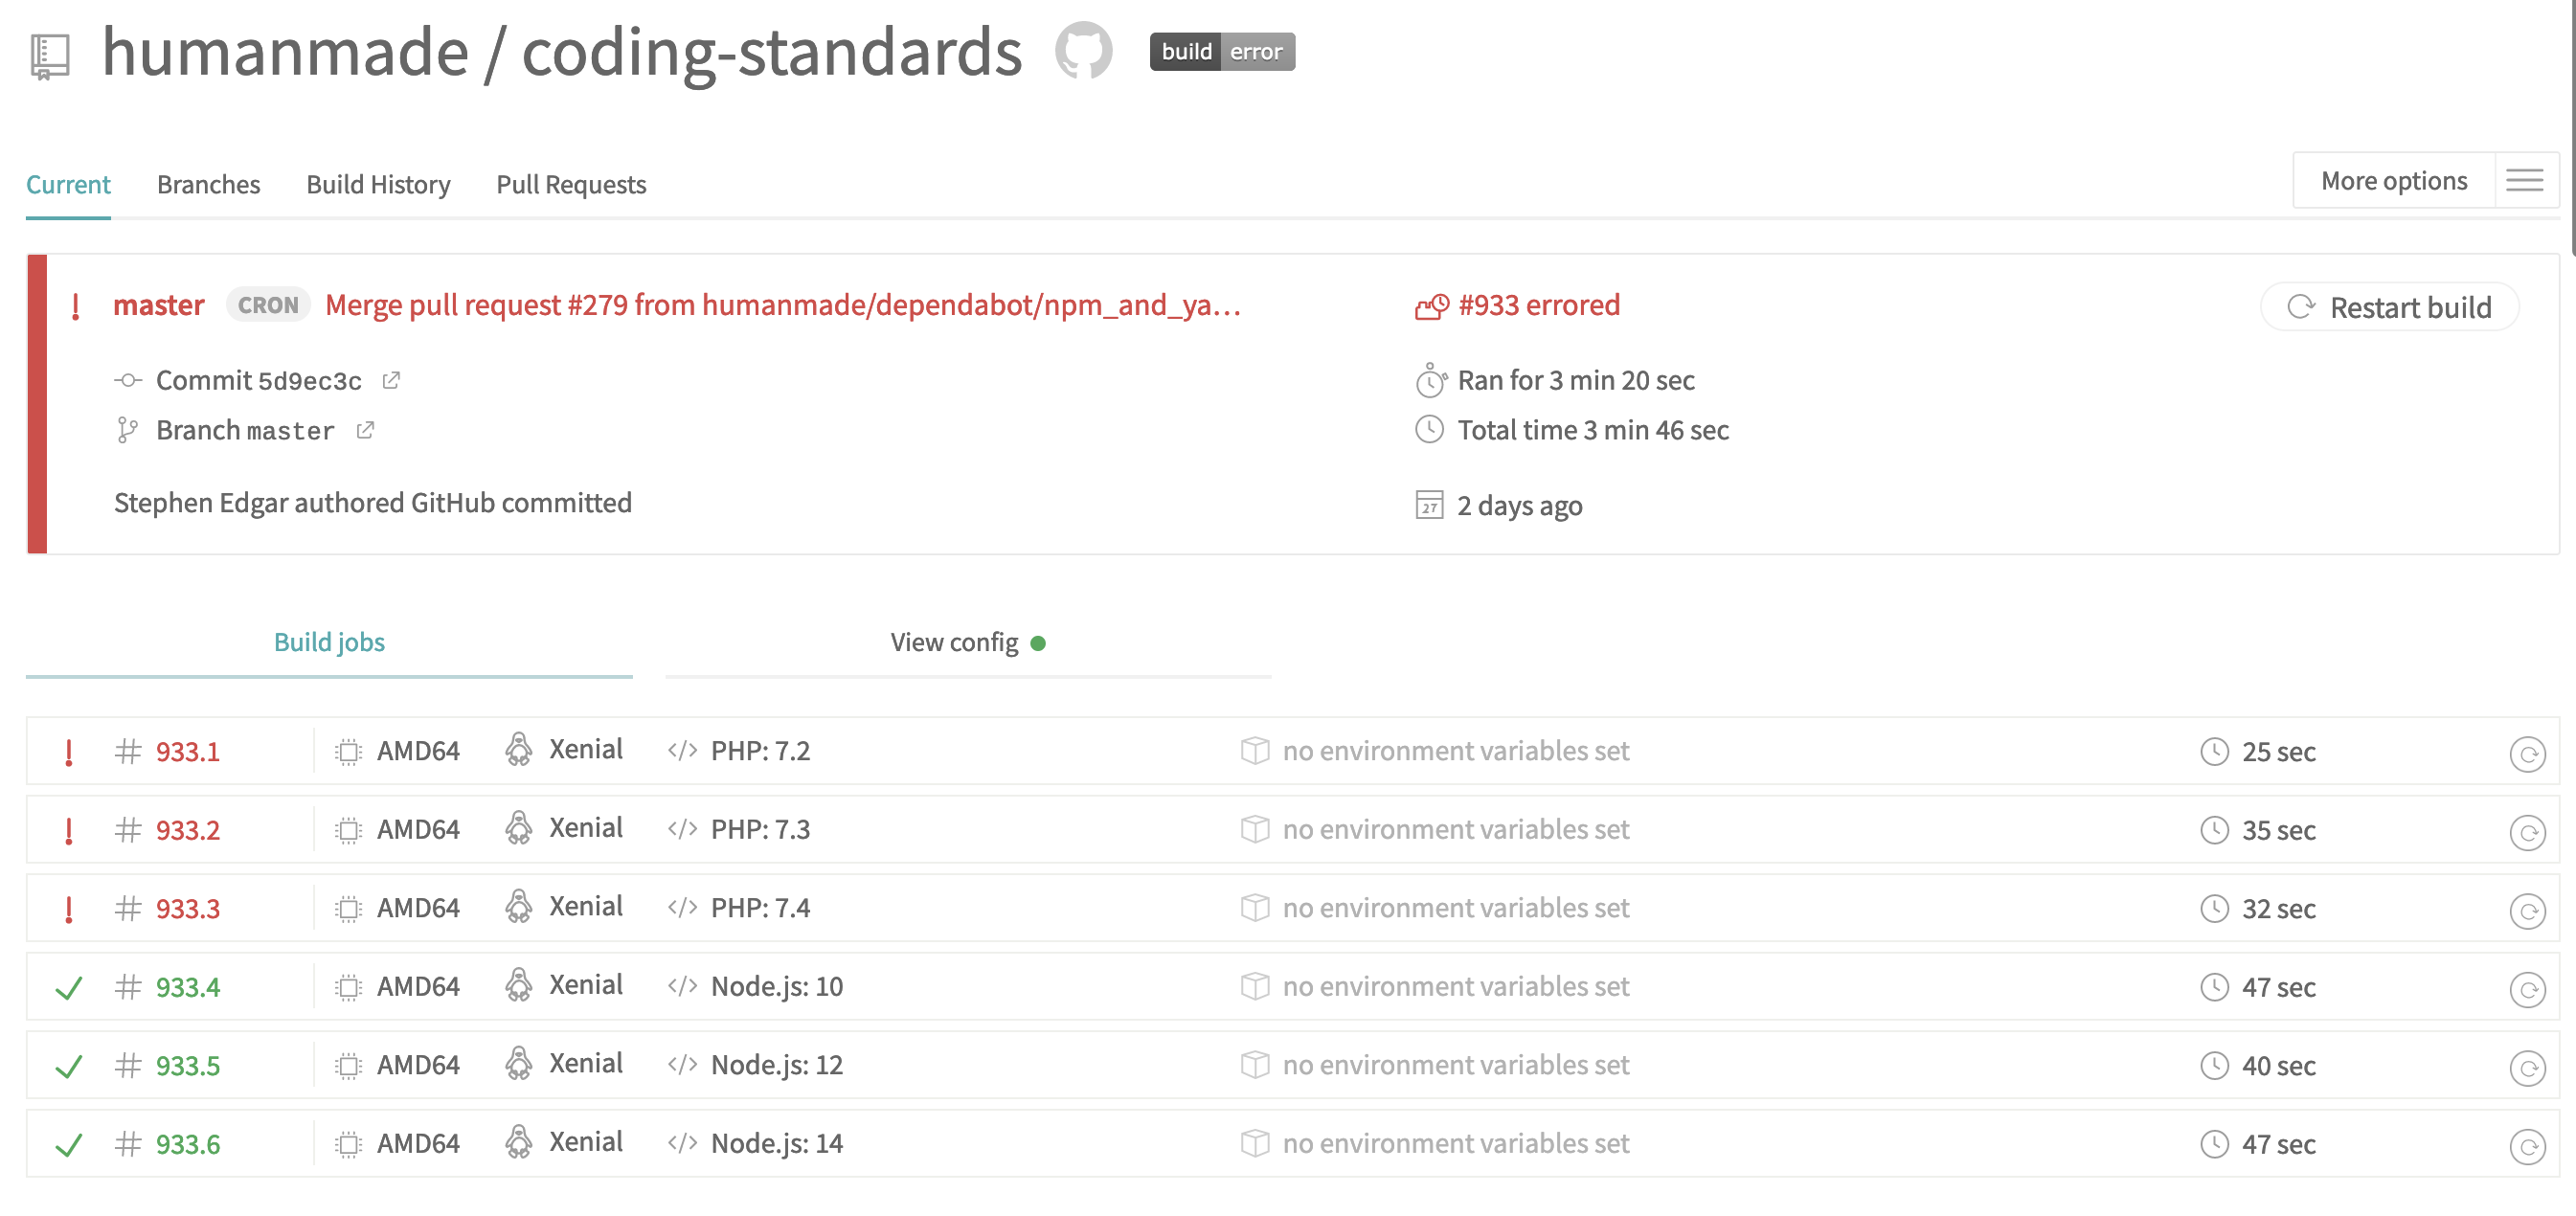The height and width of the screenshot is (1216, 2576).
Task: Restart job 933.6 using its circular icon
Action: (2526, 1146)
